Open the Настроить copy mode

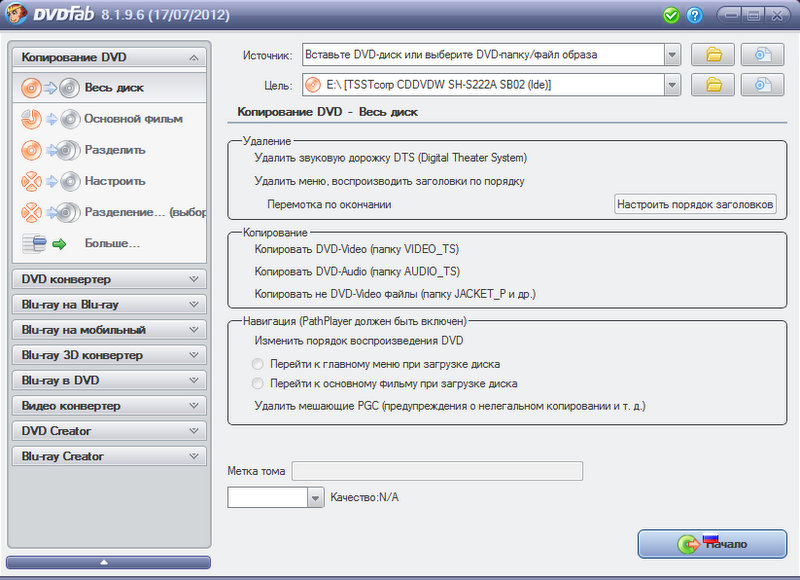[x=109, y=181]
